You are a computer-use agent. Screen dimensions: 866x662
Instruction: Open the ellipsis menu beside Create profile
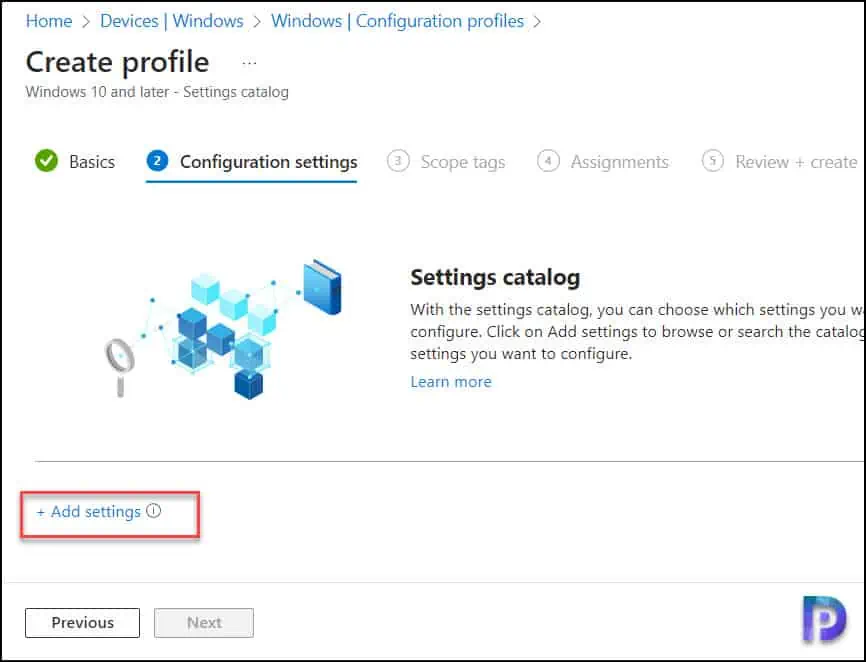click(249, 63)
